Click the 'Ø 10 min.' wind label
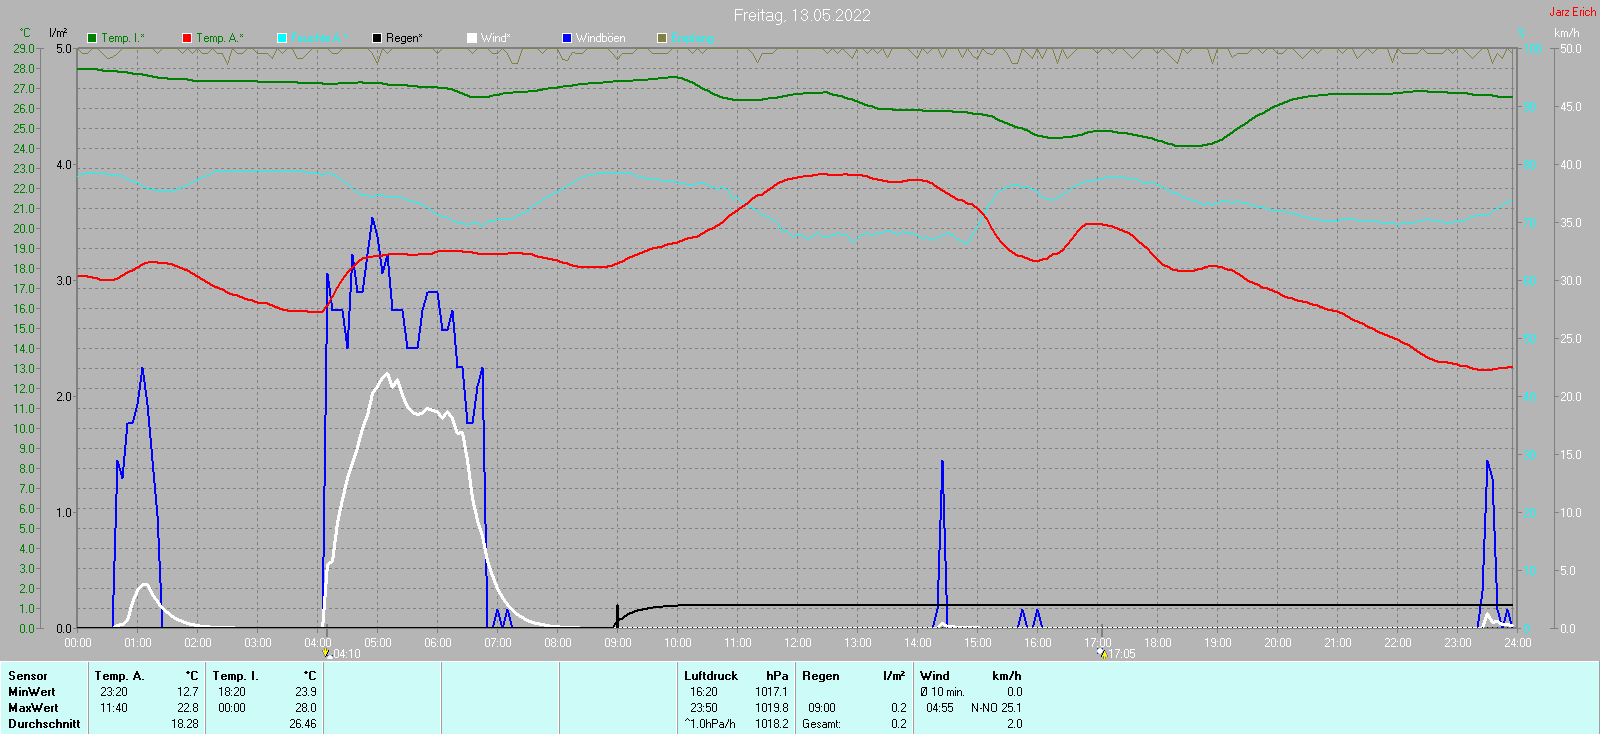Image resolution: width=1600 pixels, height=734 pixels. point(943,692)
